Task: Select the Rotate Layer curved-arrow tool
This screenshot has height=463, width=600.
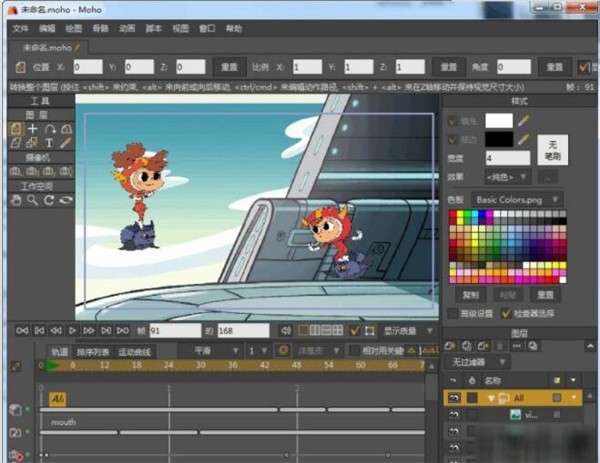Action: click(x=50, y=129)
